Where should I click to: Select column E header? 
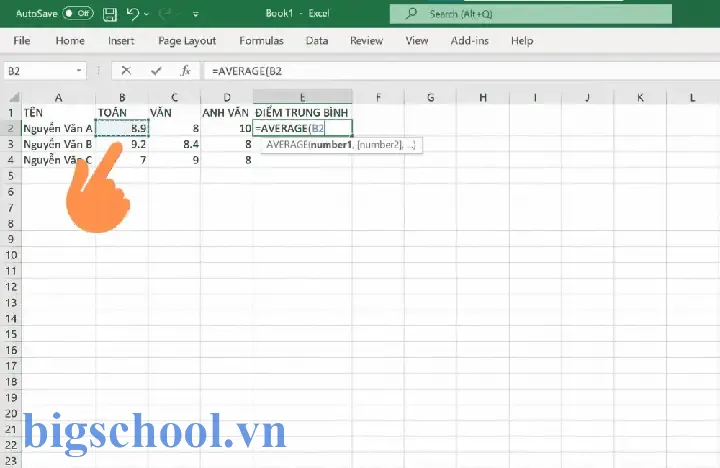pos(303,97)
